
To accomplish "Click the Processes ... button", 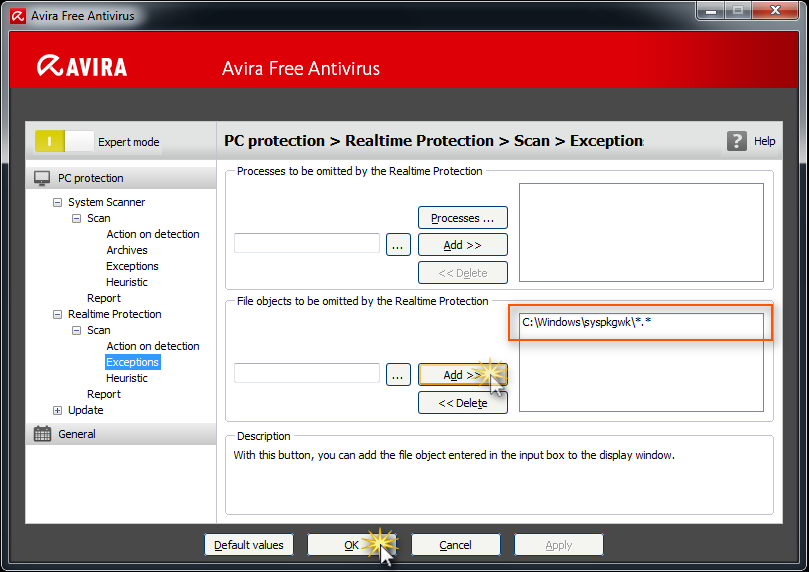I will pyautogui.click(x=463, y=218).
